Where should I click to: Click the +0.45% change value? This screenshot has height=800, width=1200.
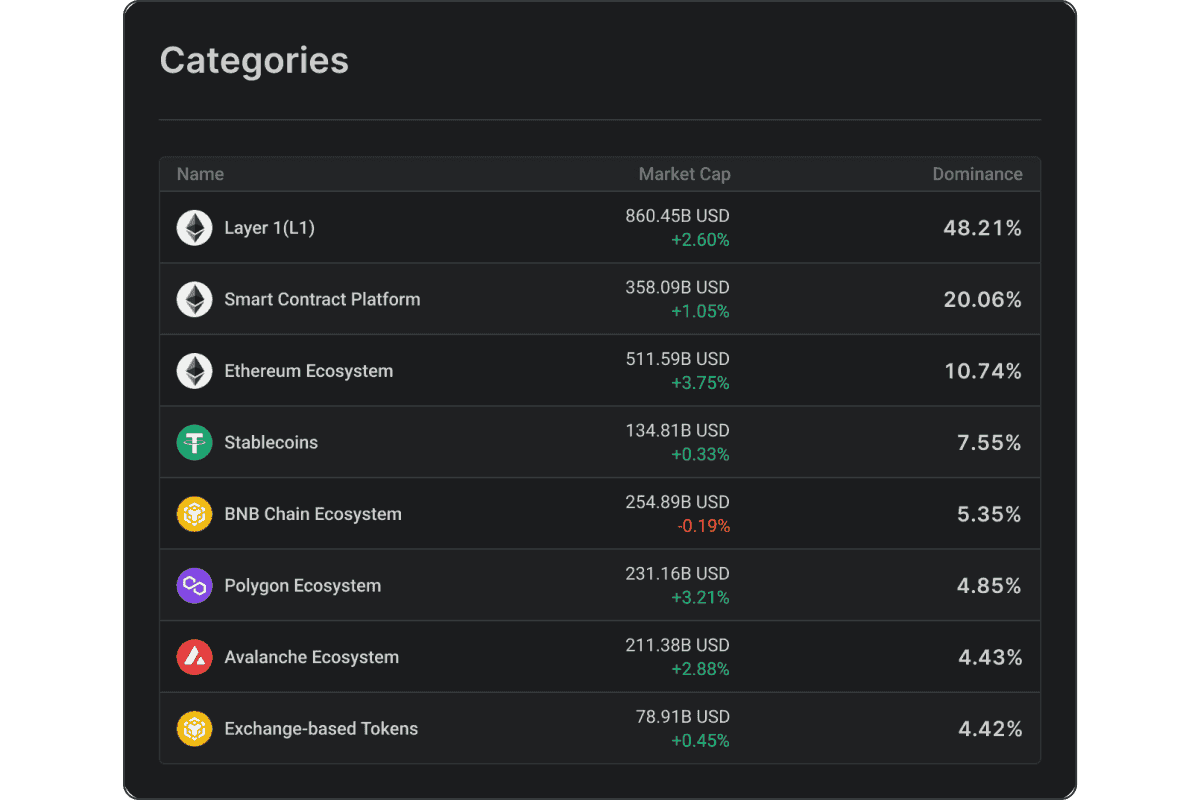(700, 741)
